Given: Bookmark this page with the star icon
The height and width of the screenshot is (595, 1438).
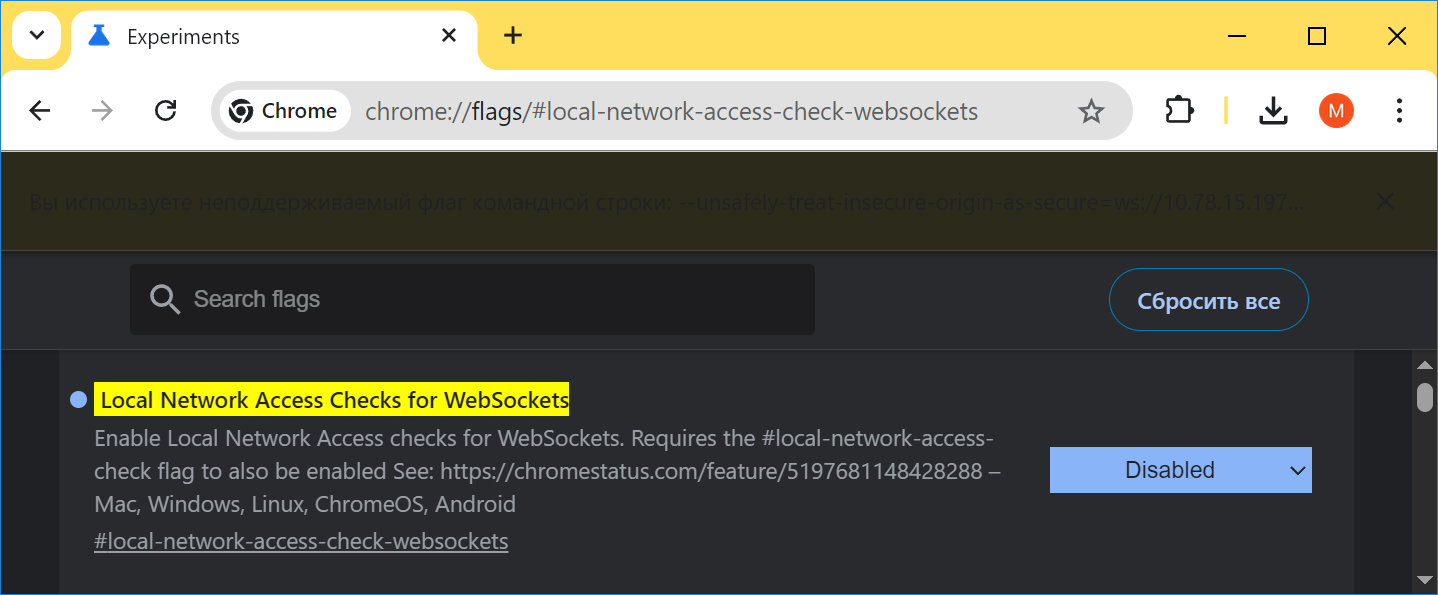Looking at the screenshot, I should [1091, 111].
